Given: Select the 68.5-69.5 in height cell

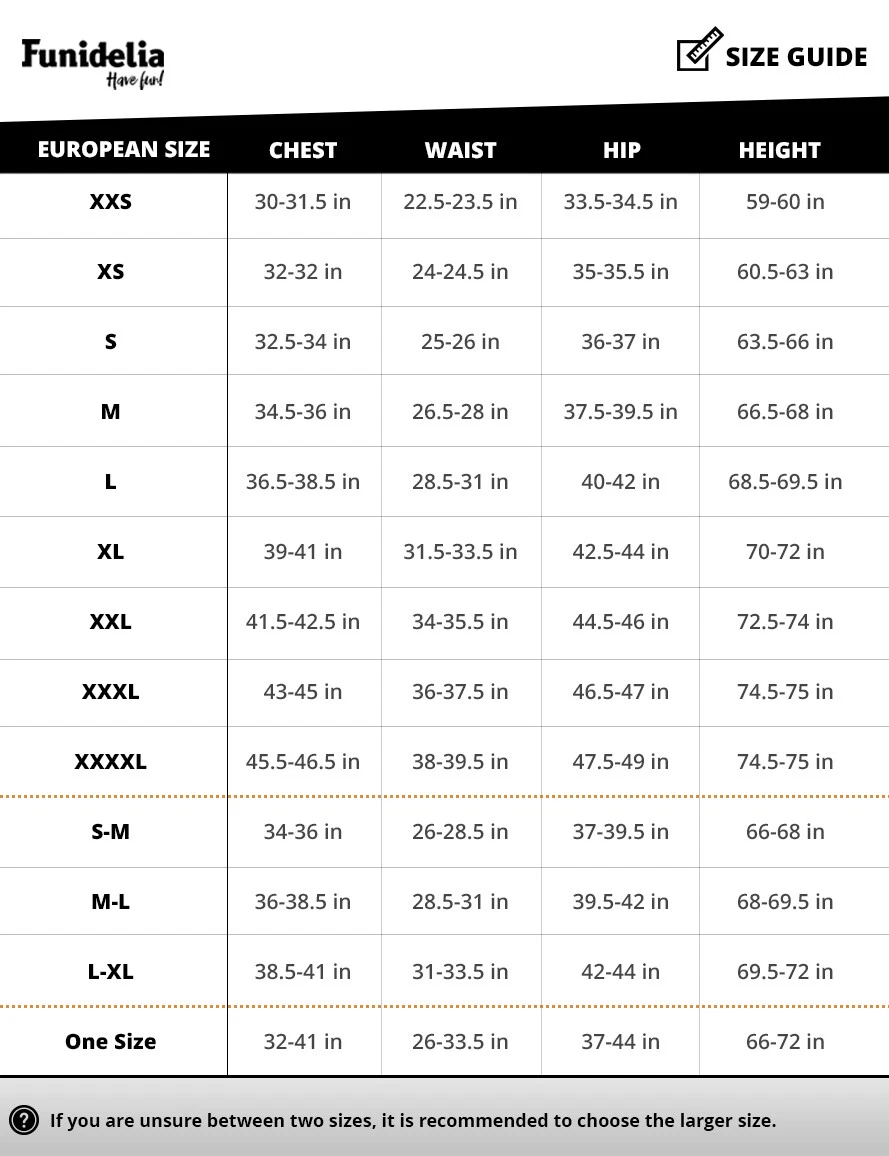Looking at the screenshot, I should click(x=785, y=481).
